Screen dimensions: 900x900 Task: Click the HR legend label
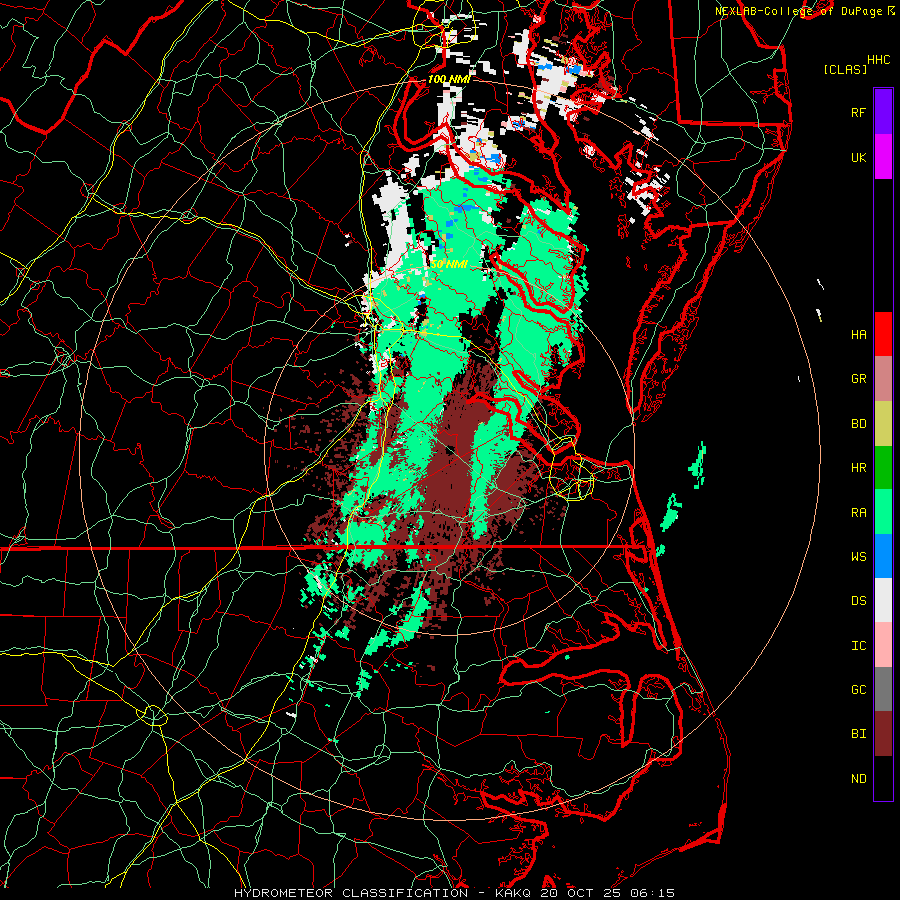coord(858,468)
